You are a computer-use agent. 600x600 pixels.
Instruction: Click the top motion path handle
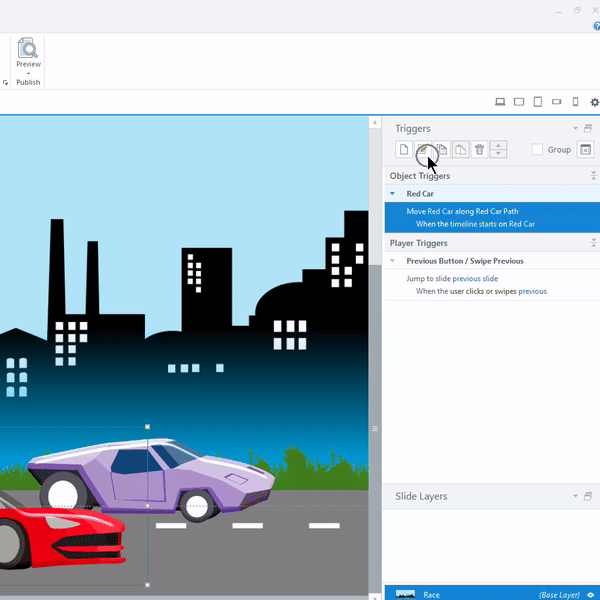tap(147, 427)
